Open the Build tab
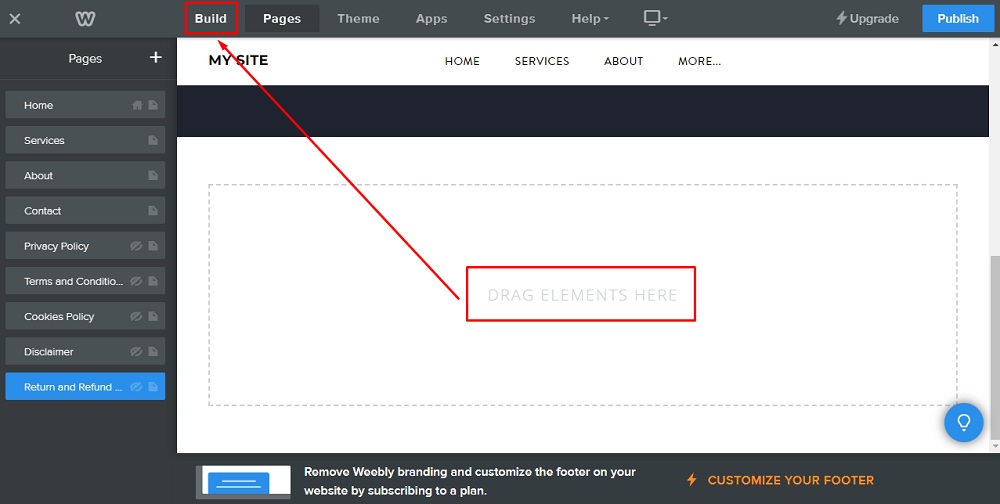The height and width of the screenshot is (504, 1000). click(211, 19)
